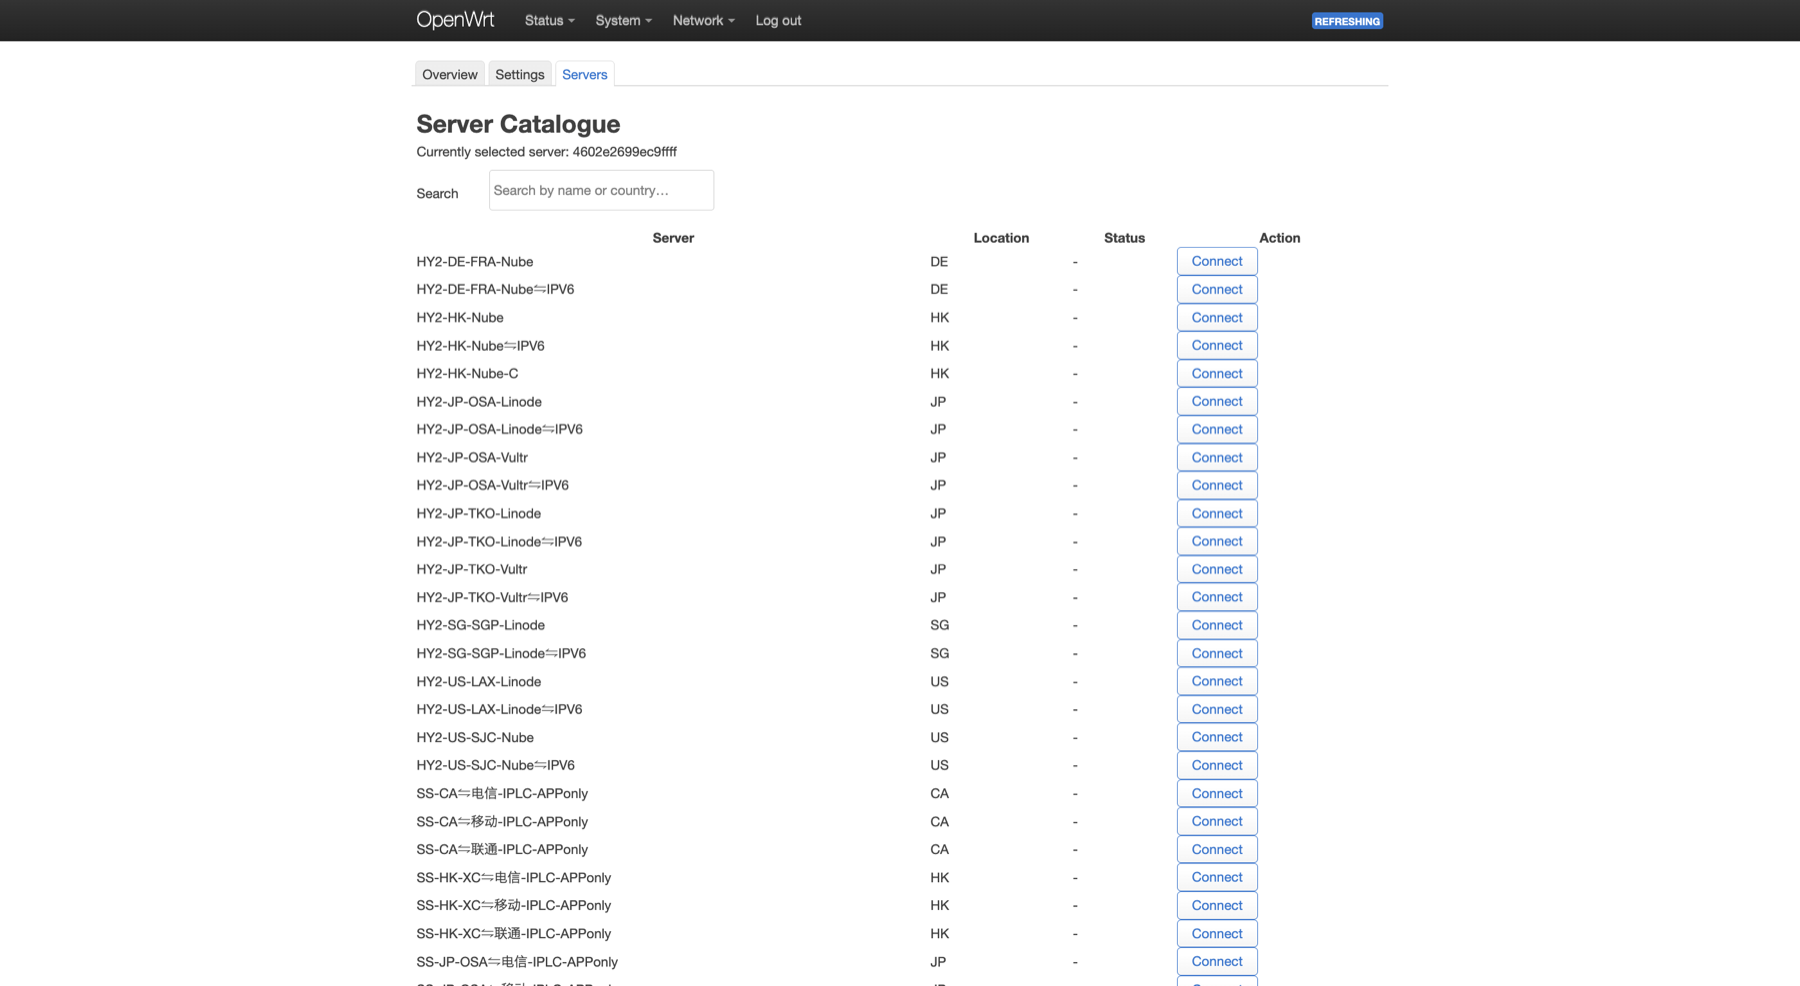Connect to HY2-HK-Nube-C server
Image resolution: width=1800 pixels, height=986 pixels.
tap(1217, 373)
